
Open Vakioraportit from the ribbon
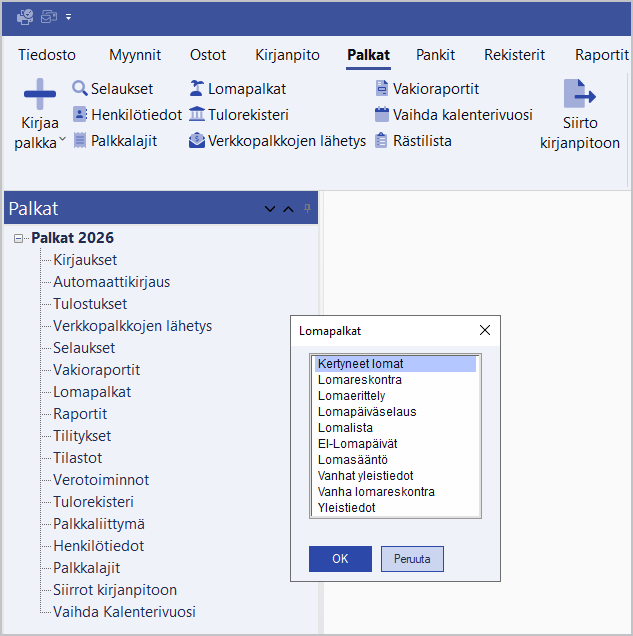381,89
